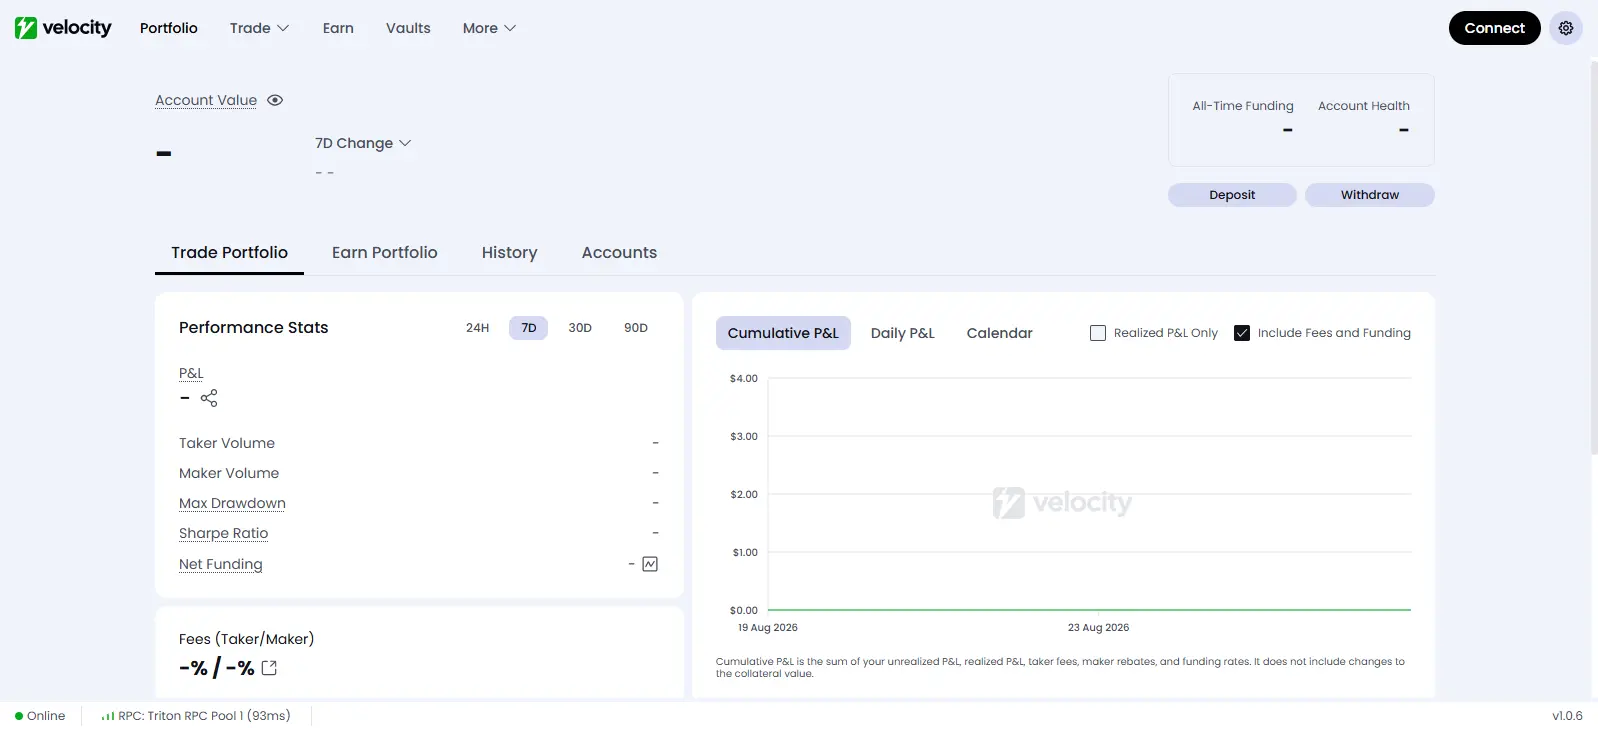Click the green Online status dot
The width and height of the screenshot is (1598, 729).
tap(19, 716)
